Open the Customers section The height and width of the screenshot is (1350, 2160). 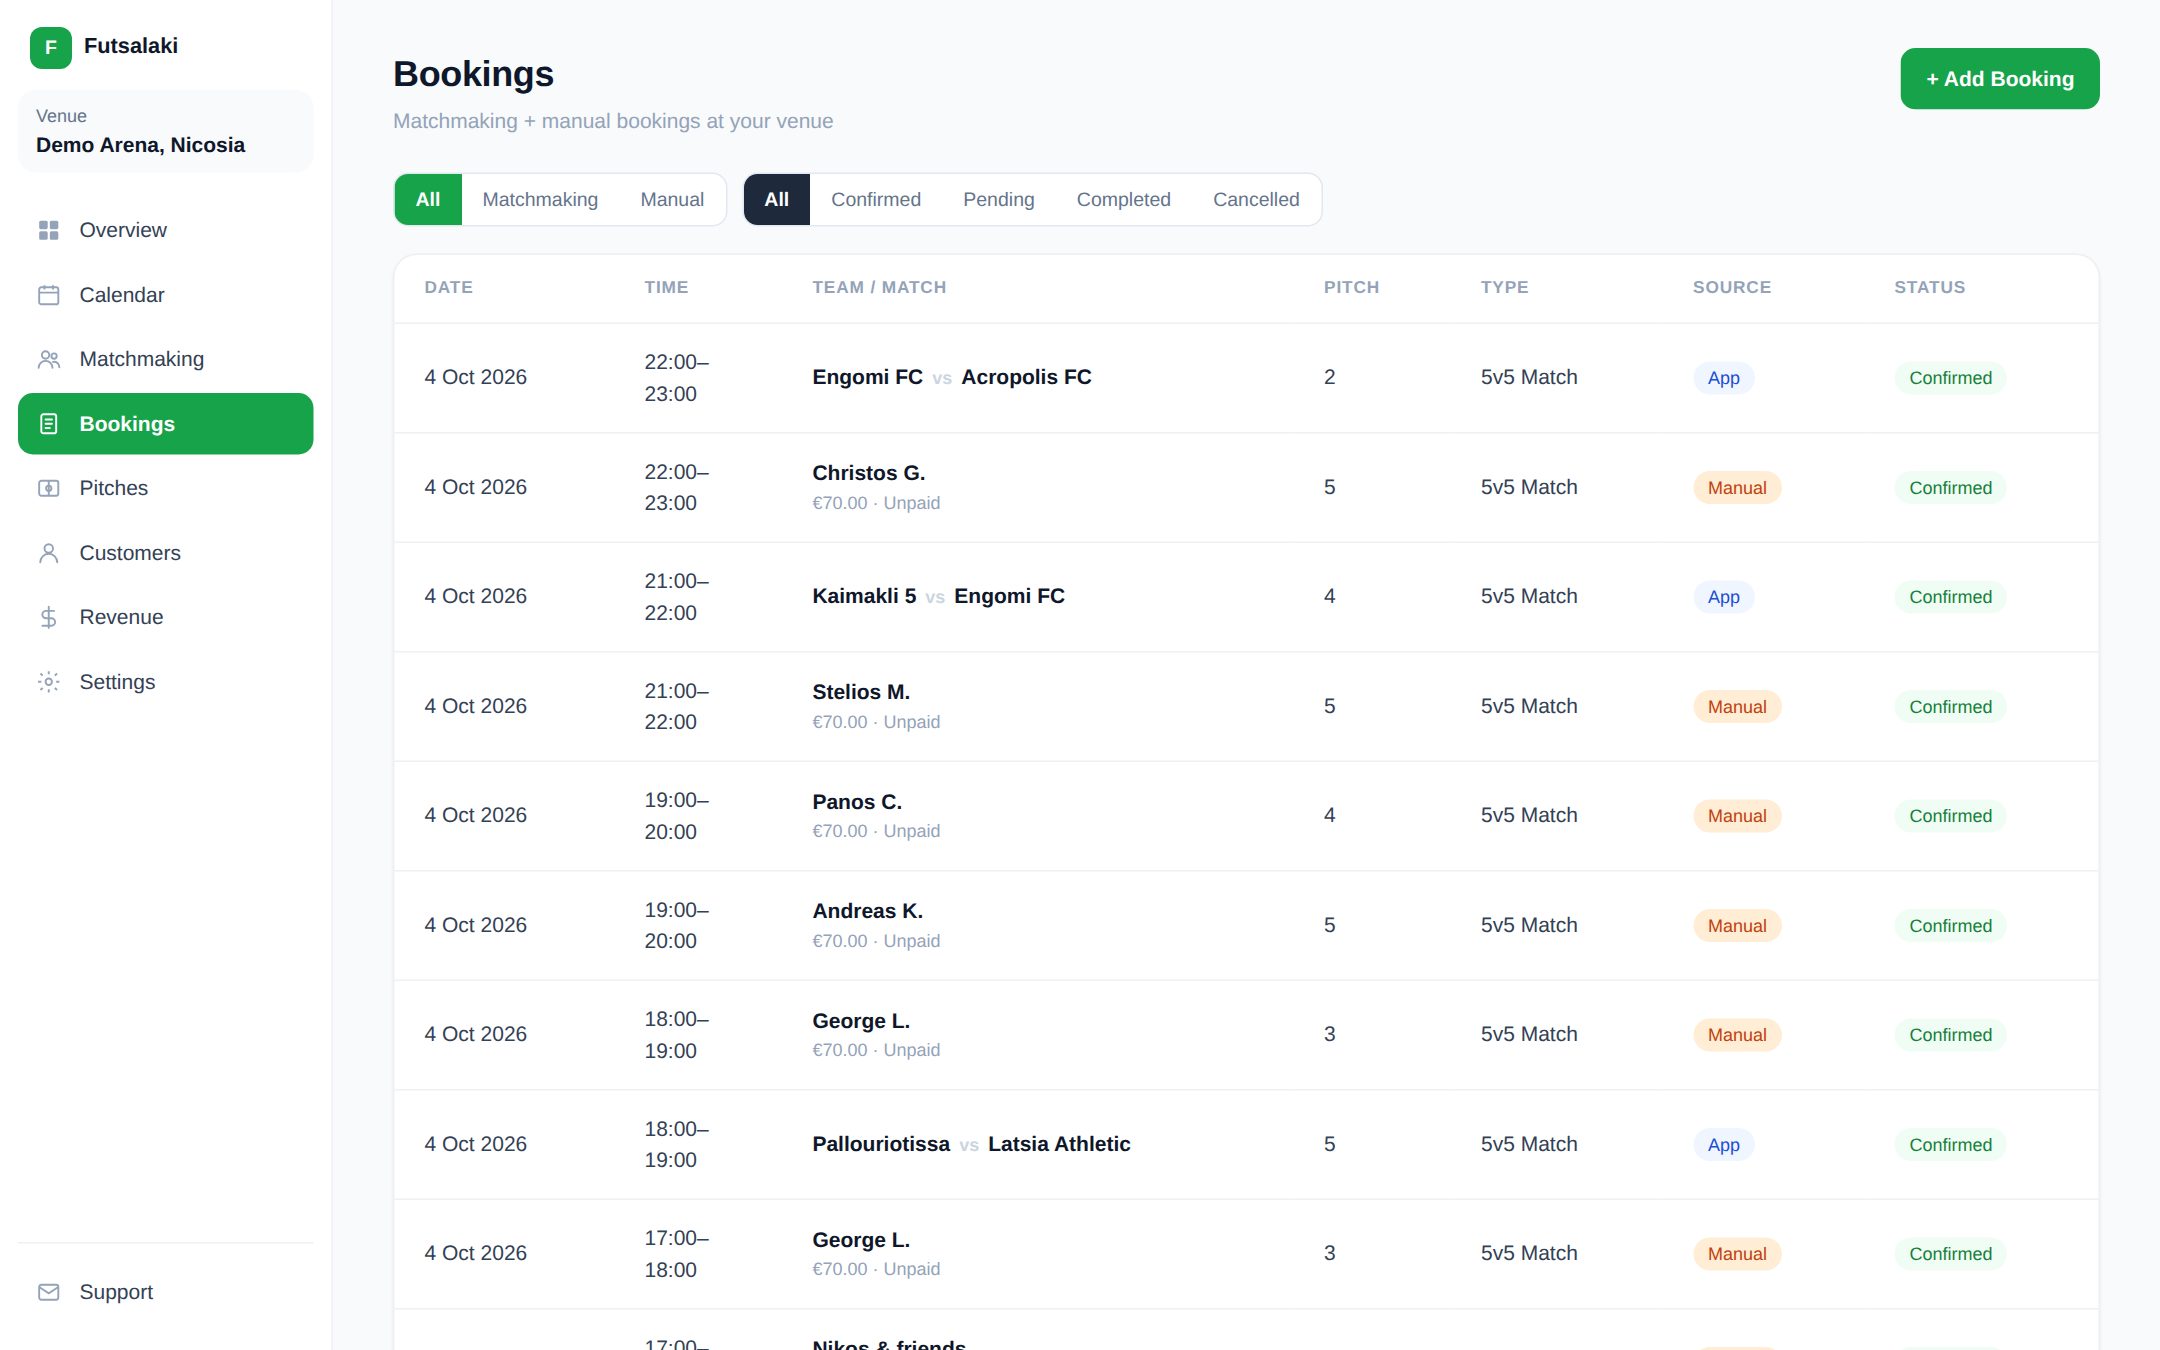coord(165,553)
